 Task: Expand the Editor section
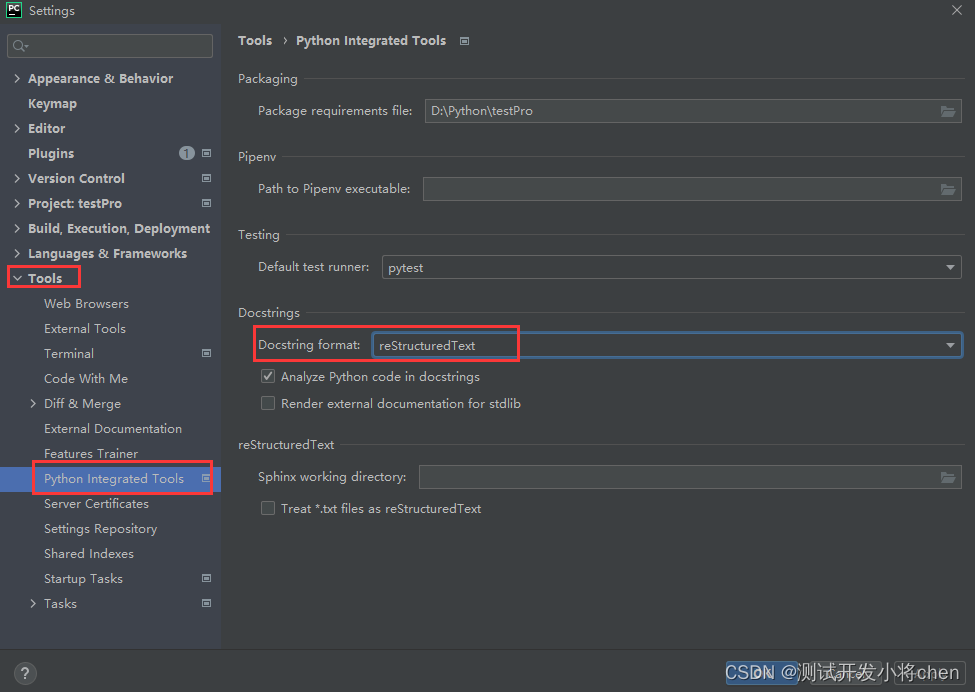(x=17, y=128)
